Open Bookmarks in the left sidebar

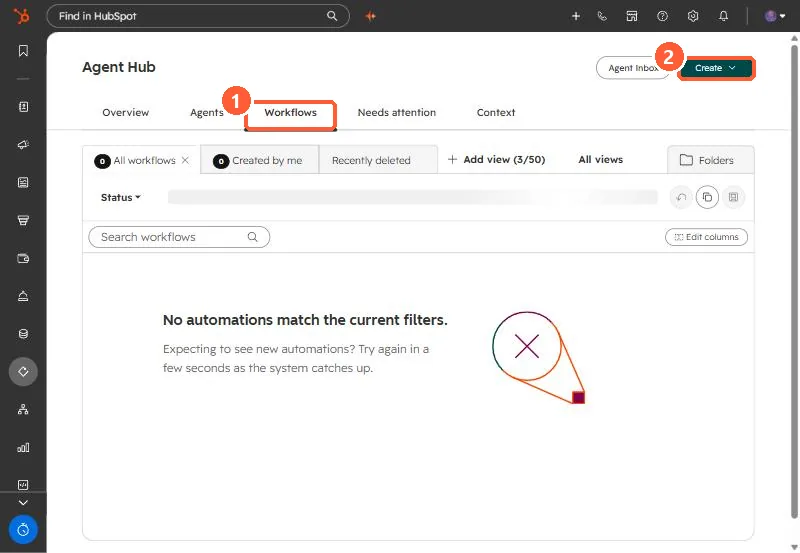point(23,51)
